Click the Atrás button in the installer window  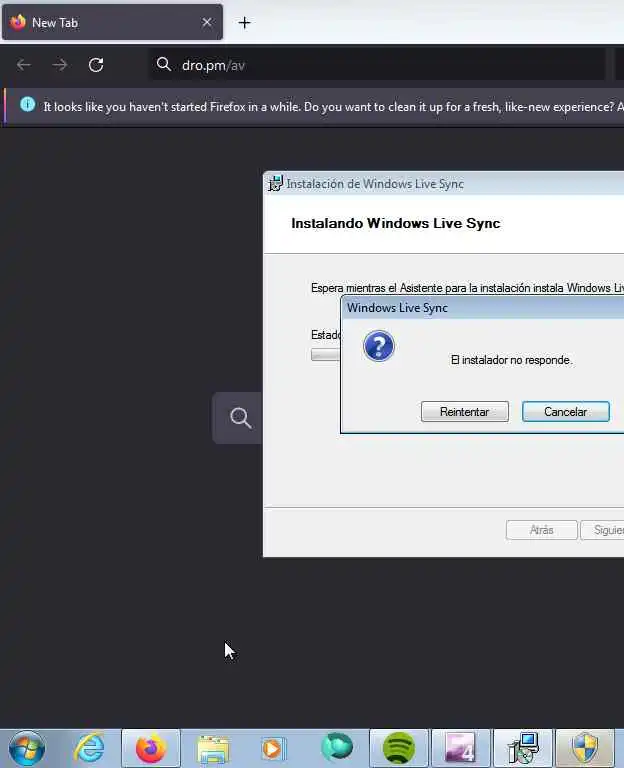pos(541,530)
